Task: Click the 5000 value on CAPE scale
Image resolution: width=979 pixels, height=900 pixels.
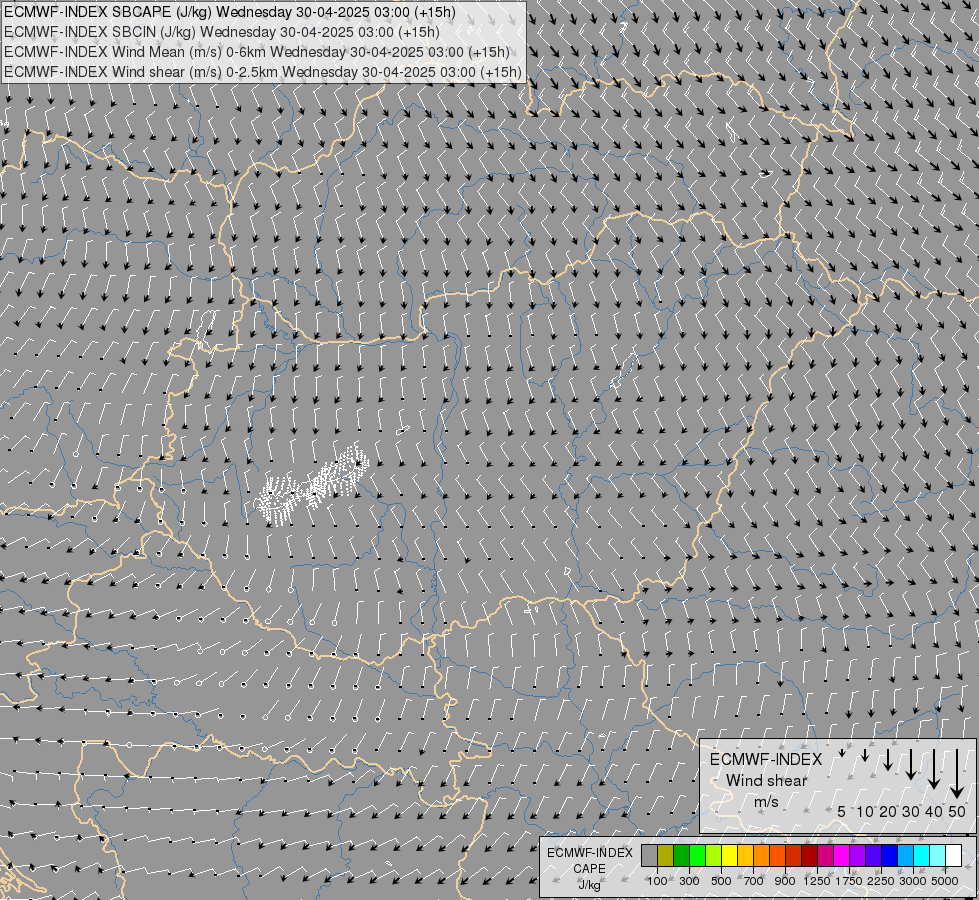Action: pos(945,881)
